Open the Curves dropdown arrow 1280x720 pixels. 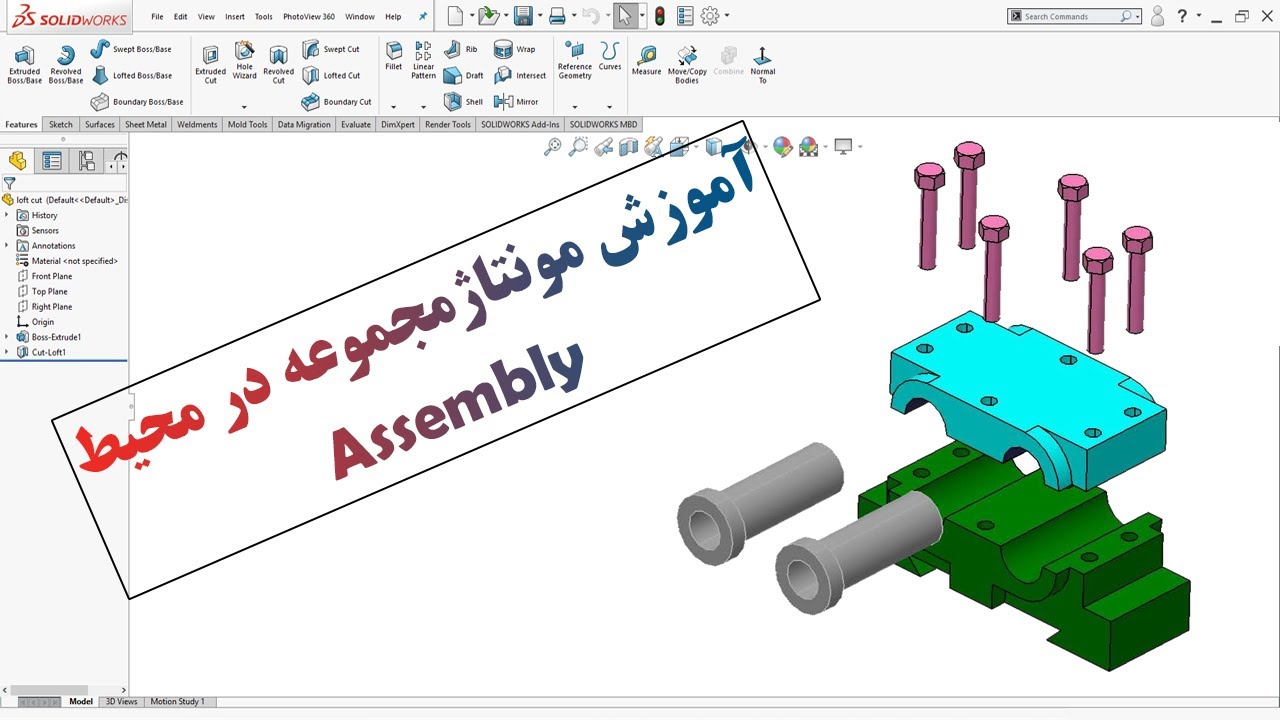pos(610,107)
